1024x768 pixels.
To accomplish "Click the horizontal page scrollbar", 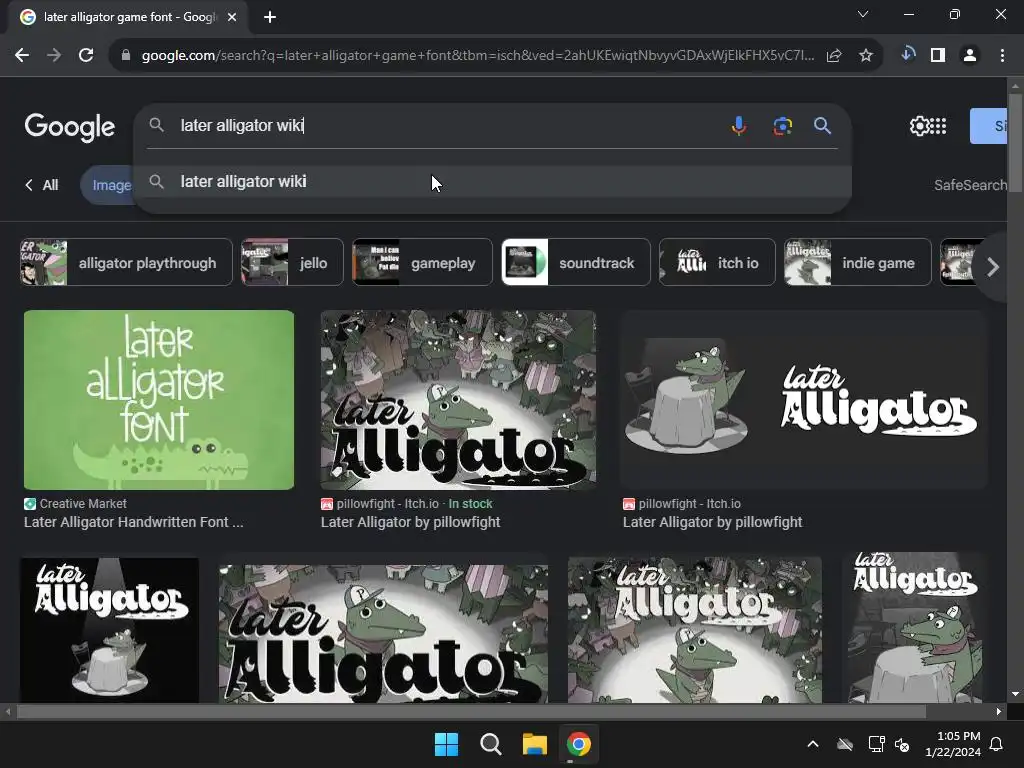I will coord(471,711).
